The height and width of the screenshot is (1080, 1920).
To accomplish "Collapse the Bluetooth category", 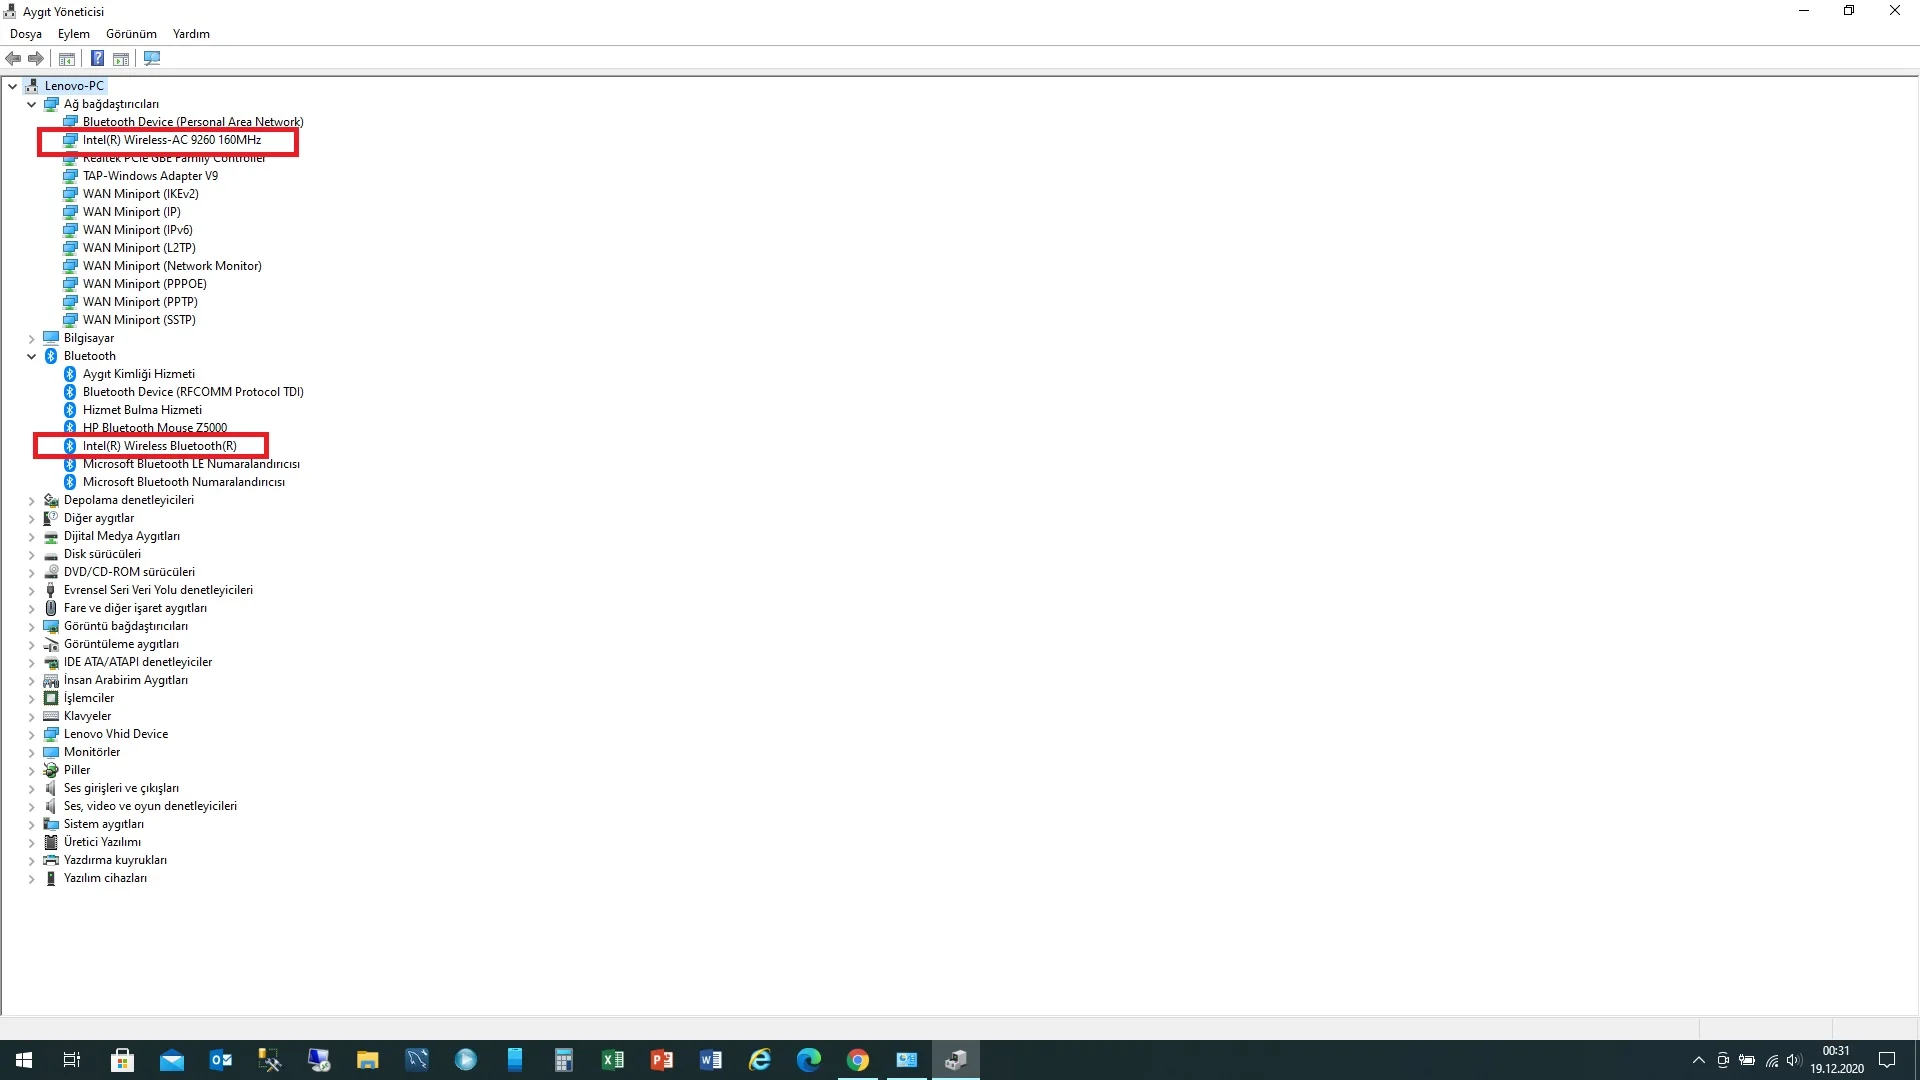I will tap(31, 356).
